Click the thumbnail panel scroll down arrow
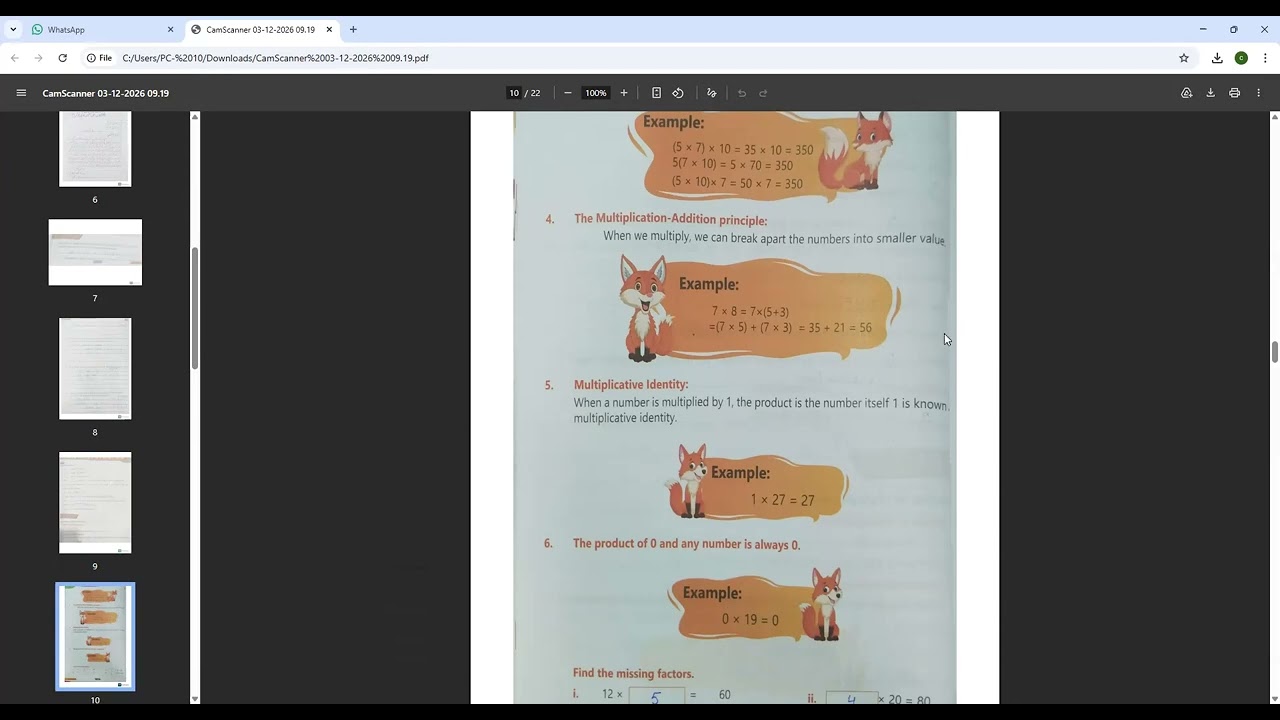Viewport: 1280px width, 720px height. 195,698
